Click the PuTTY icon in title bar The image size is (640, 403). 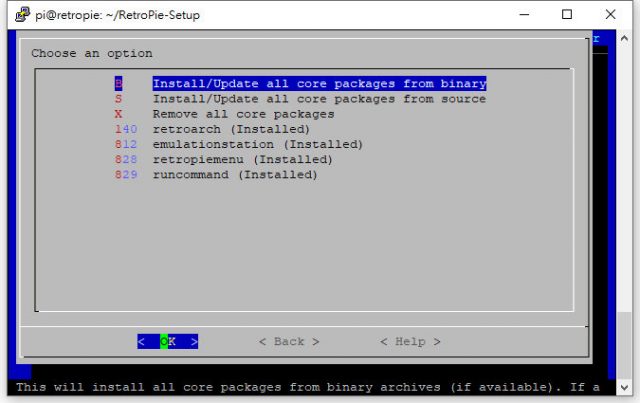click(22, 15)
